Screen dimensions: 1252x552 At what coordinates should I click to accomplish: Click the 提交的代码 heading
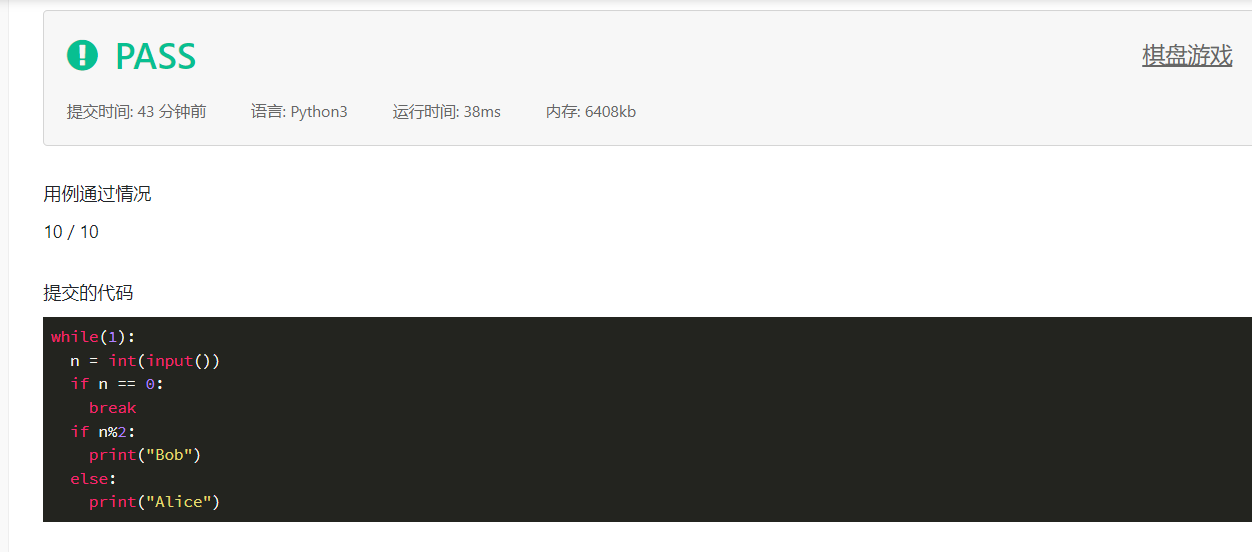(88, 293)
